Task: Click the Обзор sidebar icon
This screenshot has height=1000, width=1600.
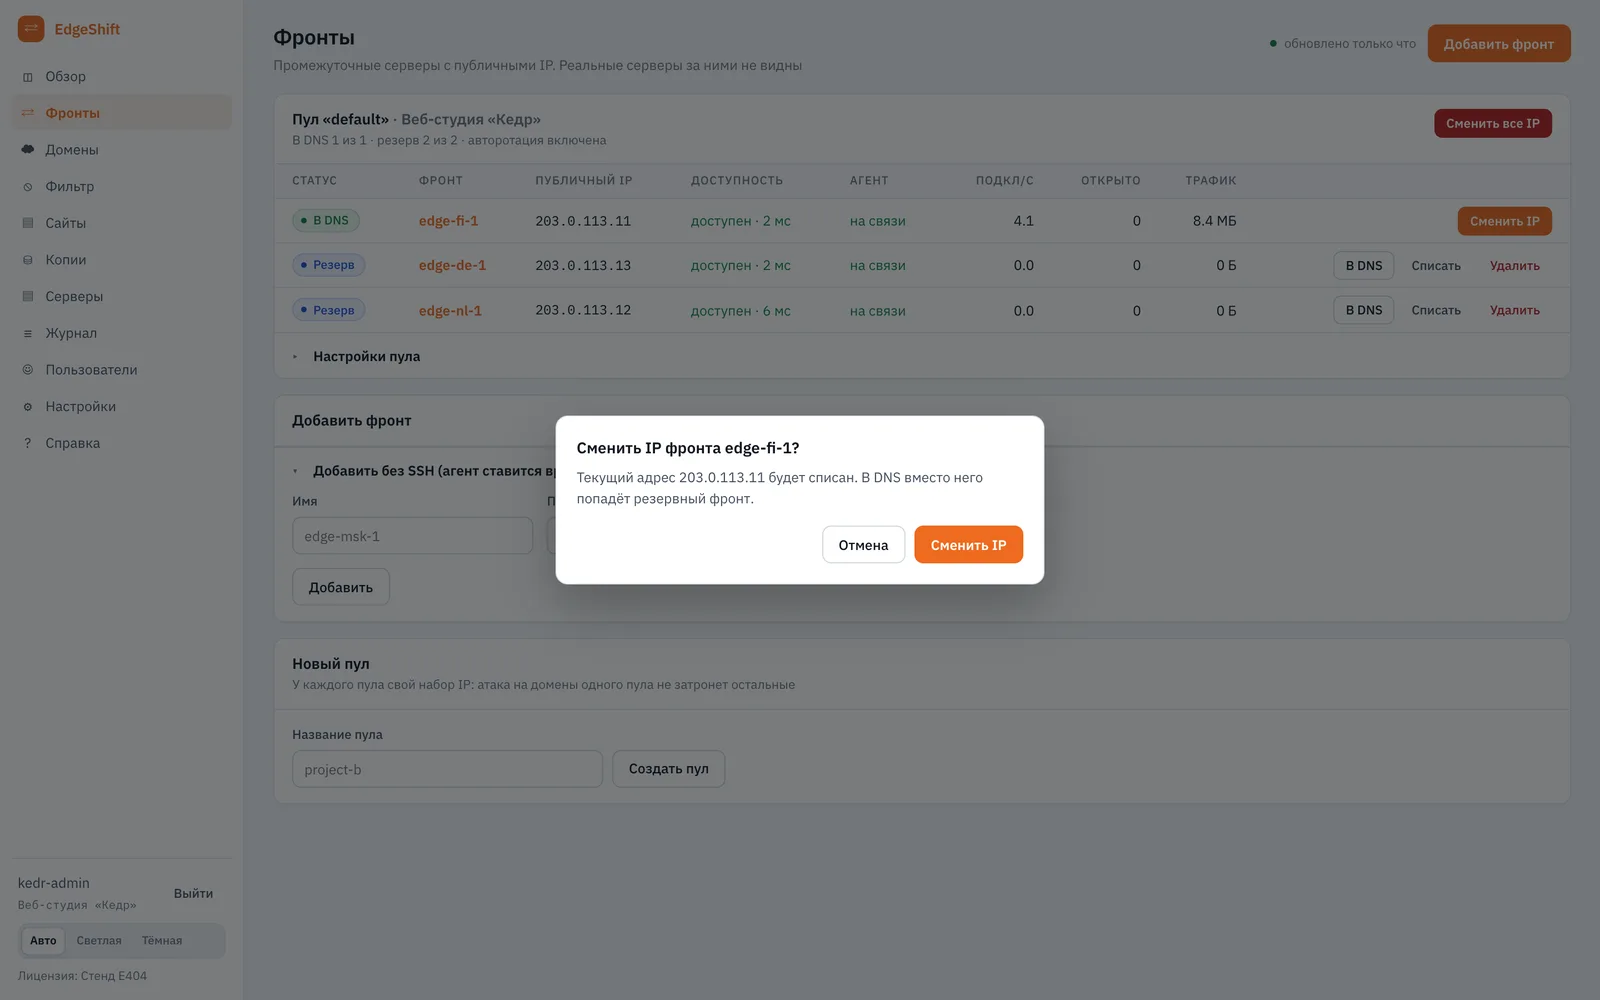Action: 28,77
